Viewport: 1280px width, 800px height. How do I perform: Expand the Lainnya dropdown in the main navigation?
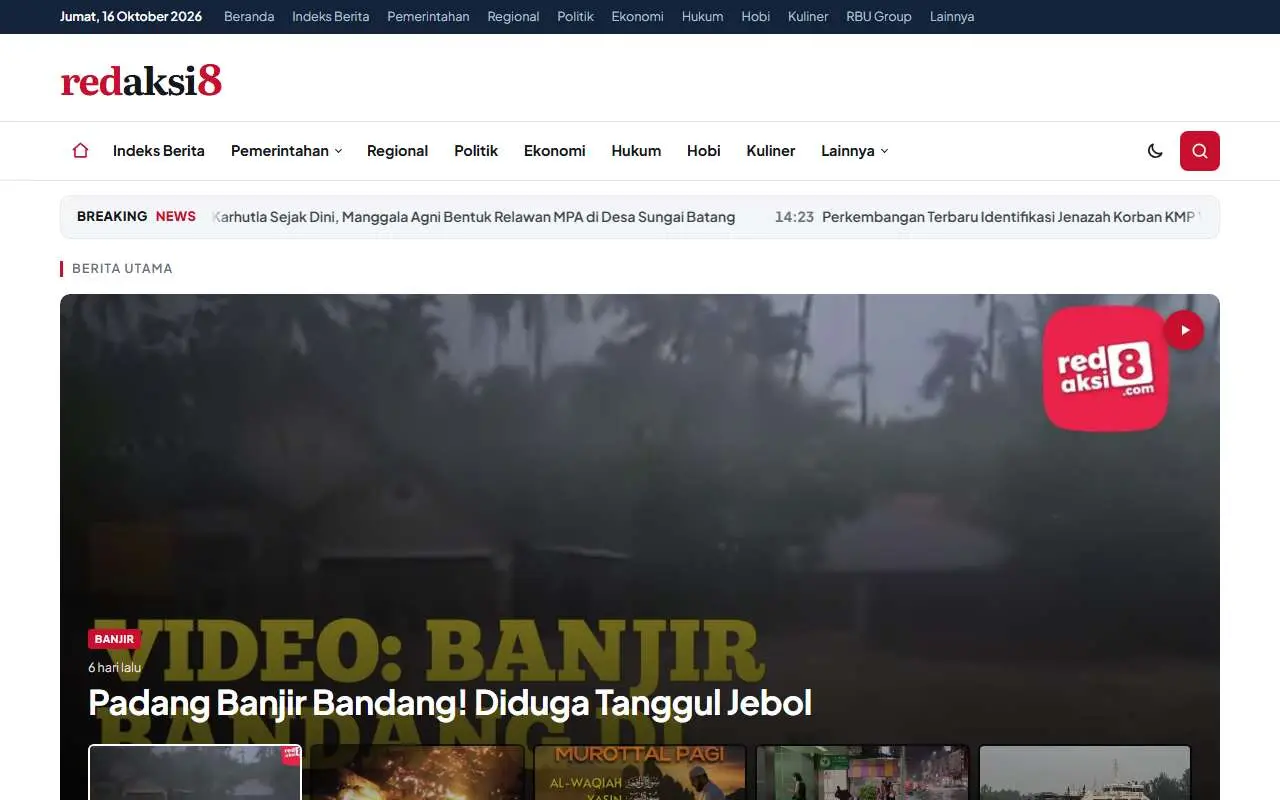point(855,151)
